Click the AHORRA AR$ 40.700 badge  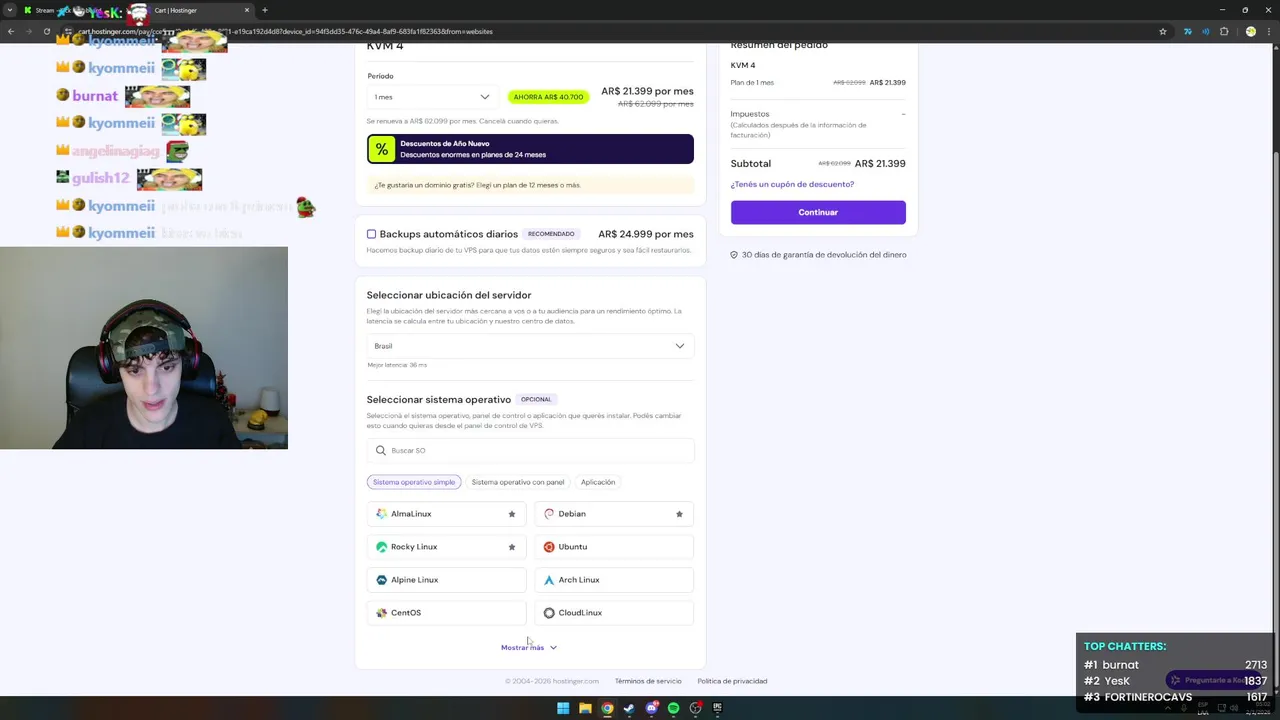click(x=548, y=97)
